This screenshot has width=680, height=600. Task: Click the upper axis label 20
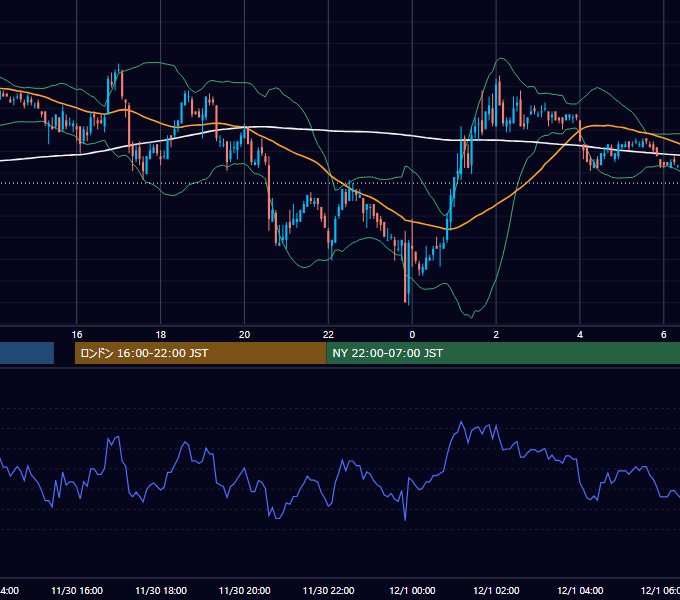(245, 335)
